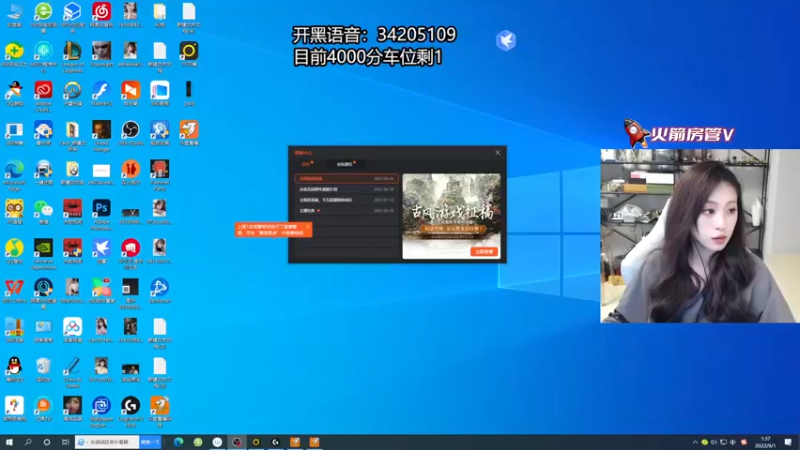Launch the Wallpaper Engine desktop shortcut
This screenshot has height=450, width=800.
point(102,411)
